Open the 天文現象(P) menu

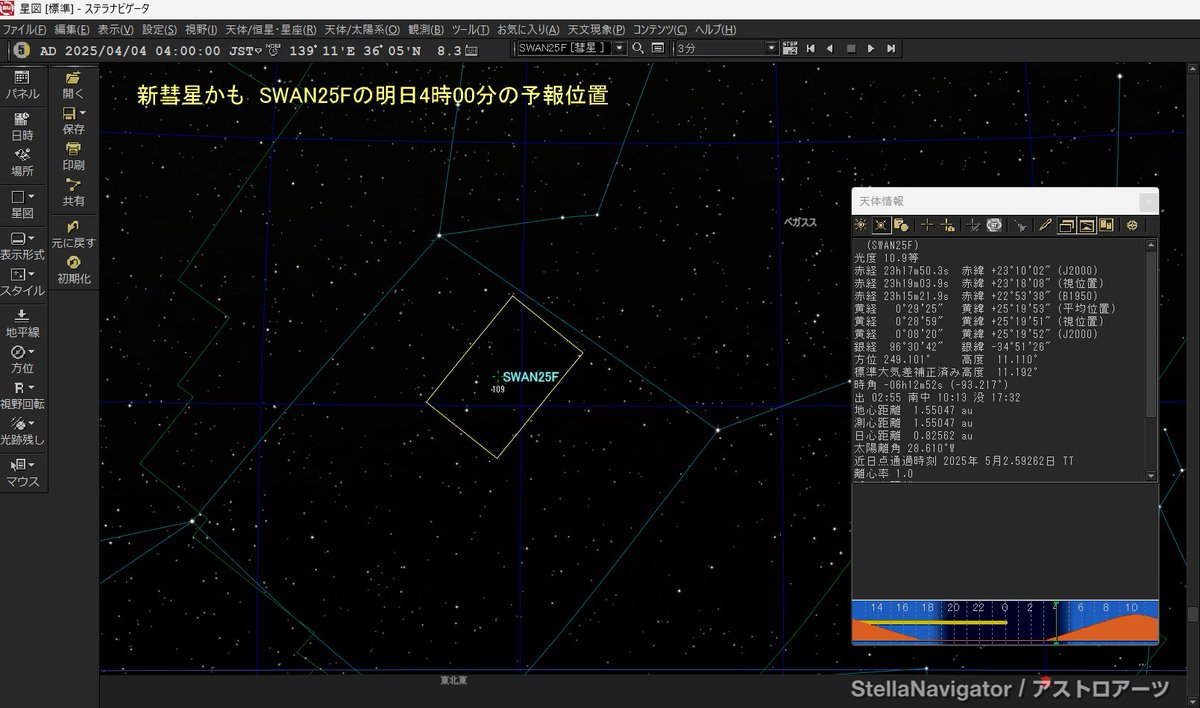[597, 29]
